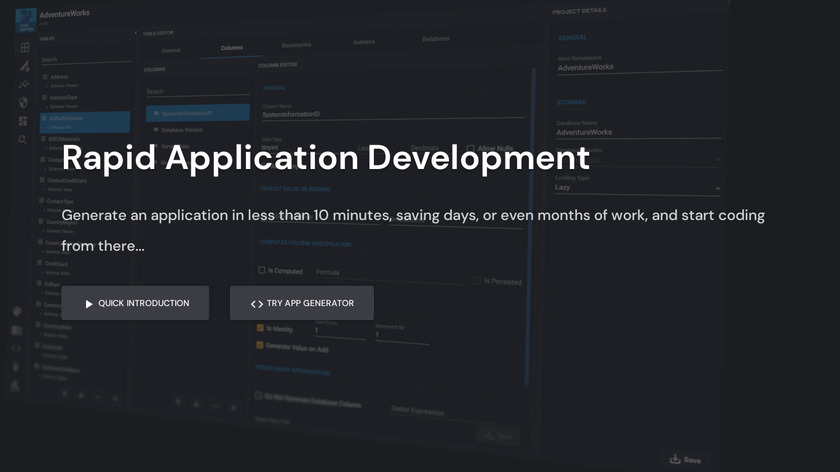Toggle the Is Computed checkbox
The width and height of the screenshot is (840, 472).
[262, 270]
